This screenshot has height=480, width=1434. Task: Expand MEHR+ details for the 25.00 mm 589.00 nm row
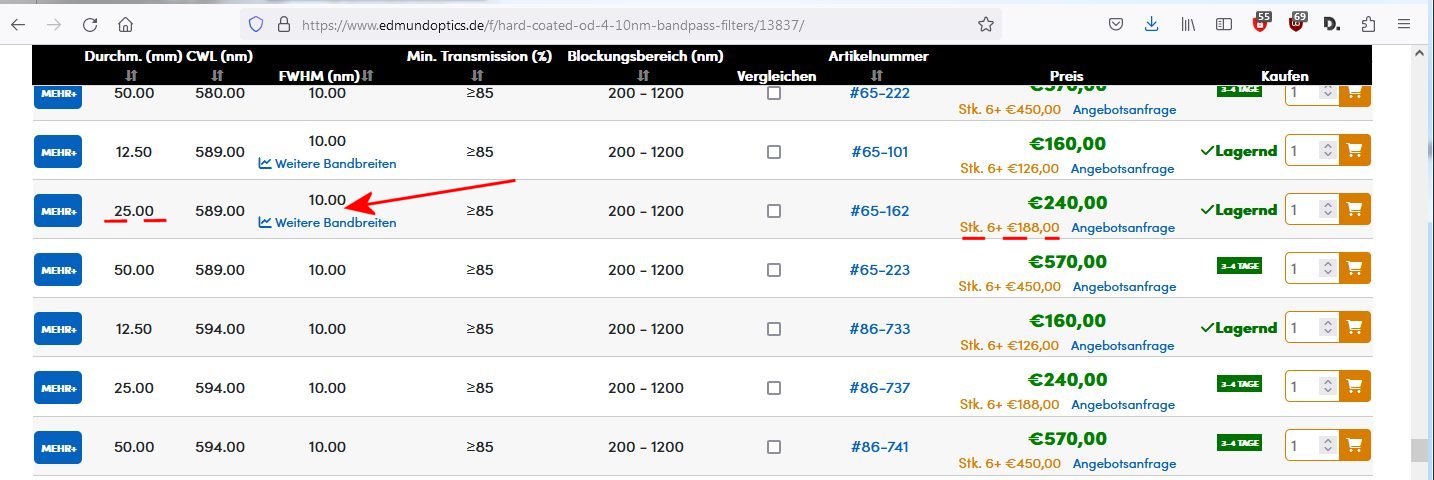[x=58, y=211]
